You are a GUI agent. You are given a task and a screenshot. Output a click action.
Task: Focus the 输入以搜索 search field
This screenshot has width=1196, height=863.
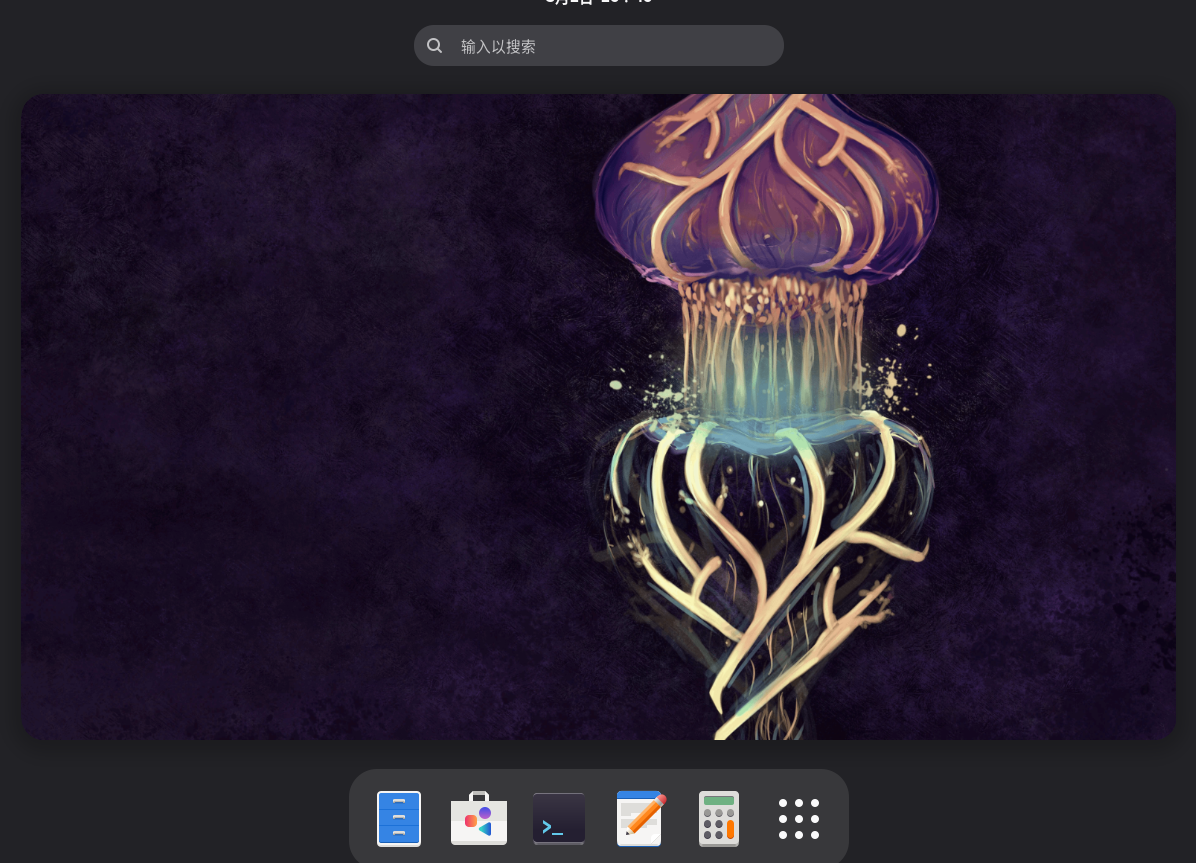coord(599,46)
